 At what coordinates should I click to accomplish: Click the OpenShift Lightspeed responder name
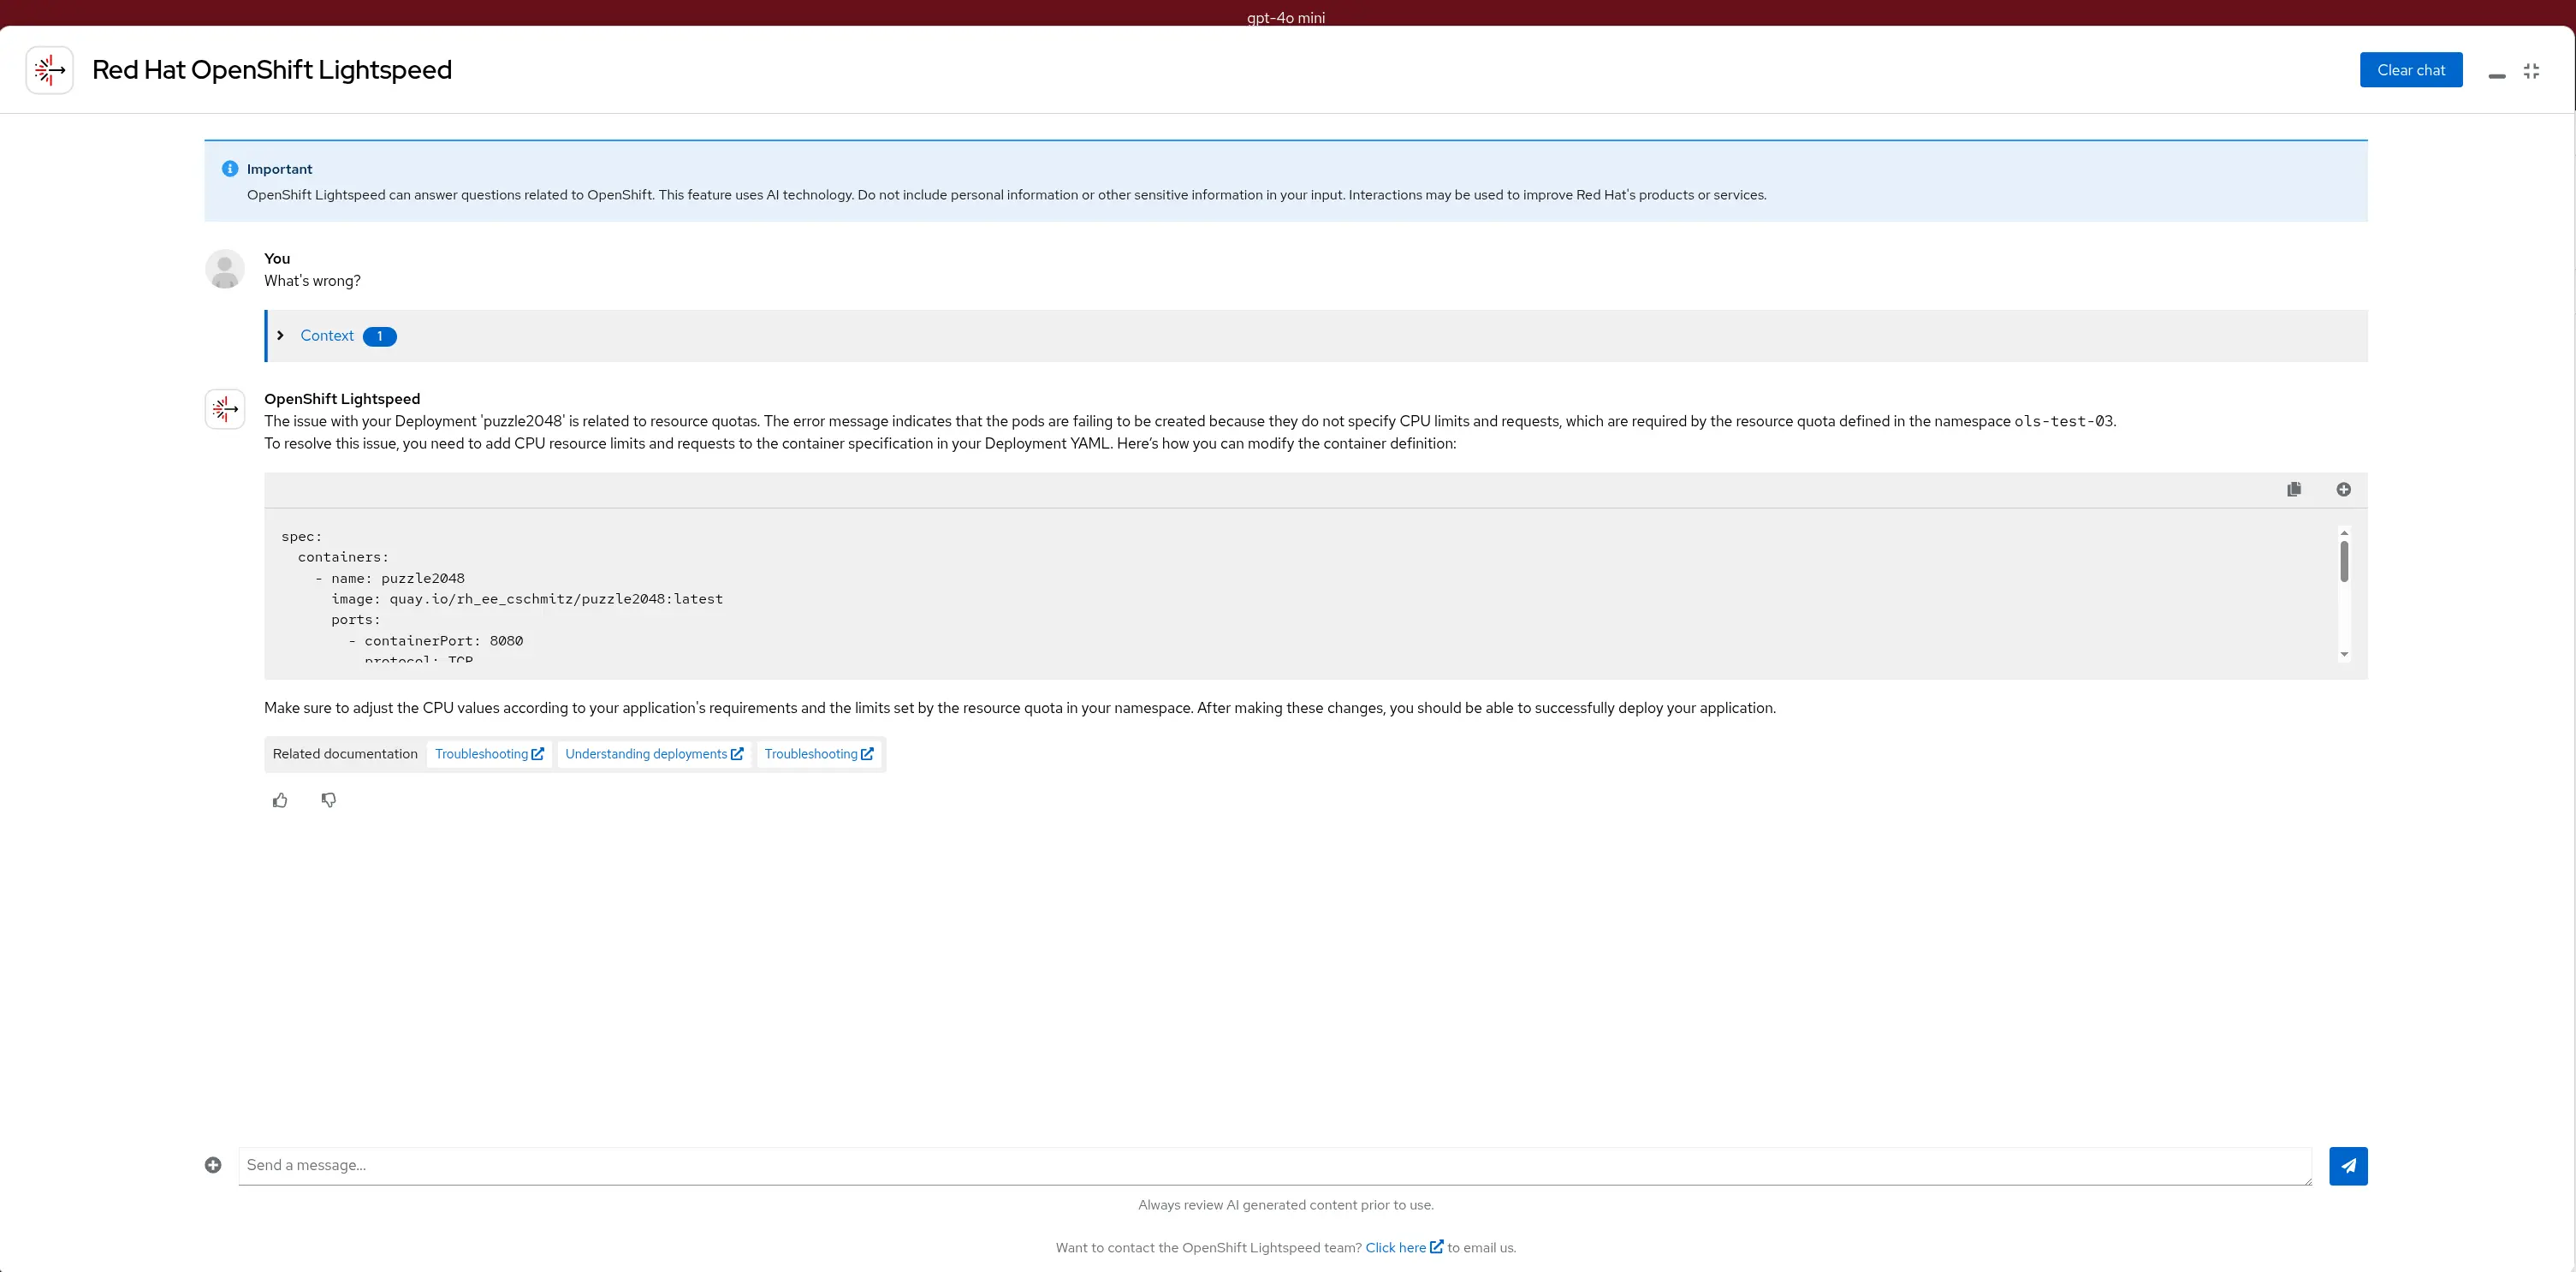(342, 399)
